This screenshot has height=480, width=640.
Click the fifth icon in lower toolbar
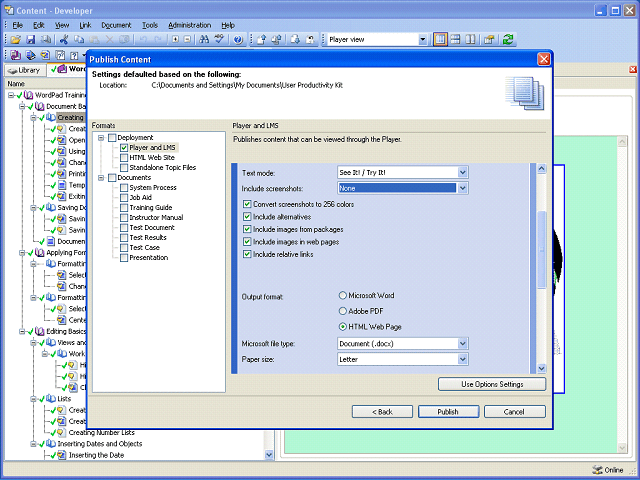[74, 55]
